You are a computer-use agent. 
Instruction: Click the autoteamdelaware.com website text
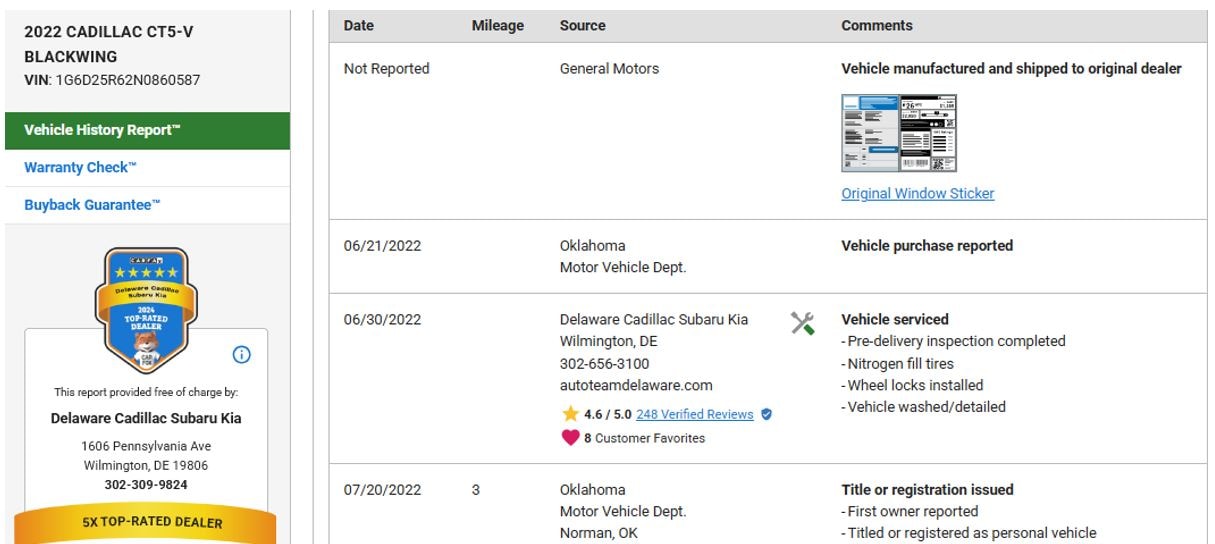pos(636,385)
